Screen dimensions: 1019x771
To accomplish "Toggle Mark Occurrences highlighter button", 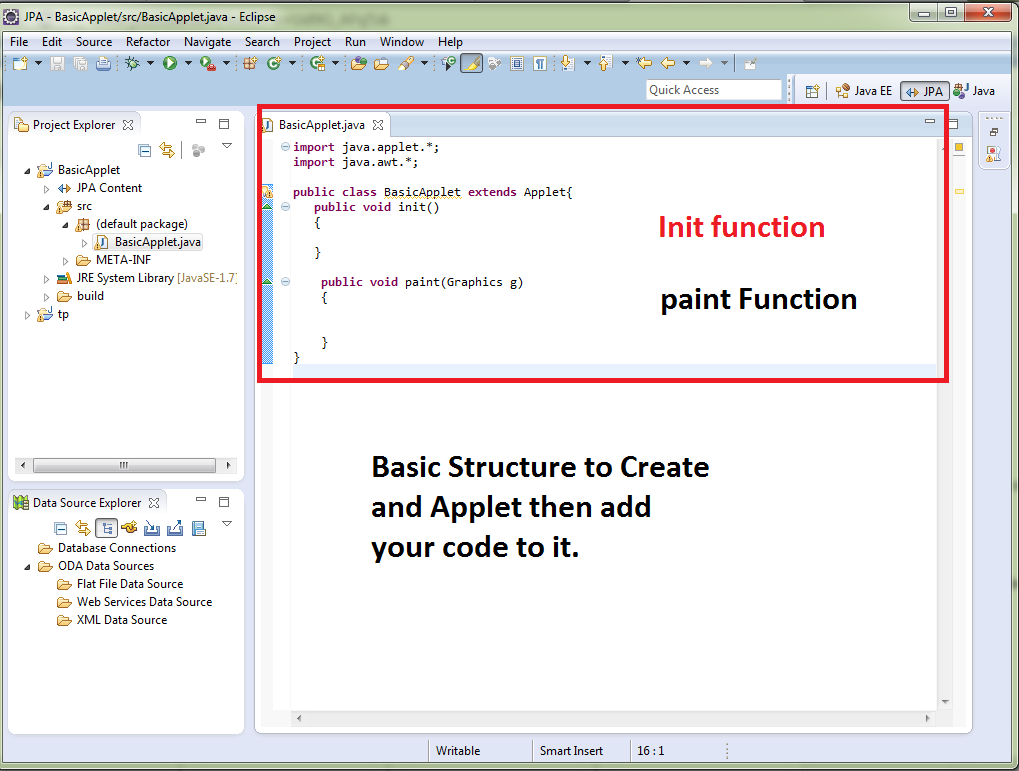I will click(x=472, y=63).
